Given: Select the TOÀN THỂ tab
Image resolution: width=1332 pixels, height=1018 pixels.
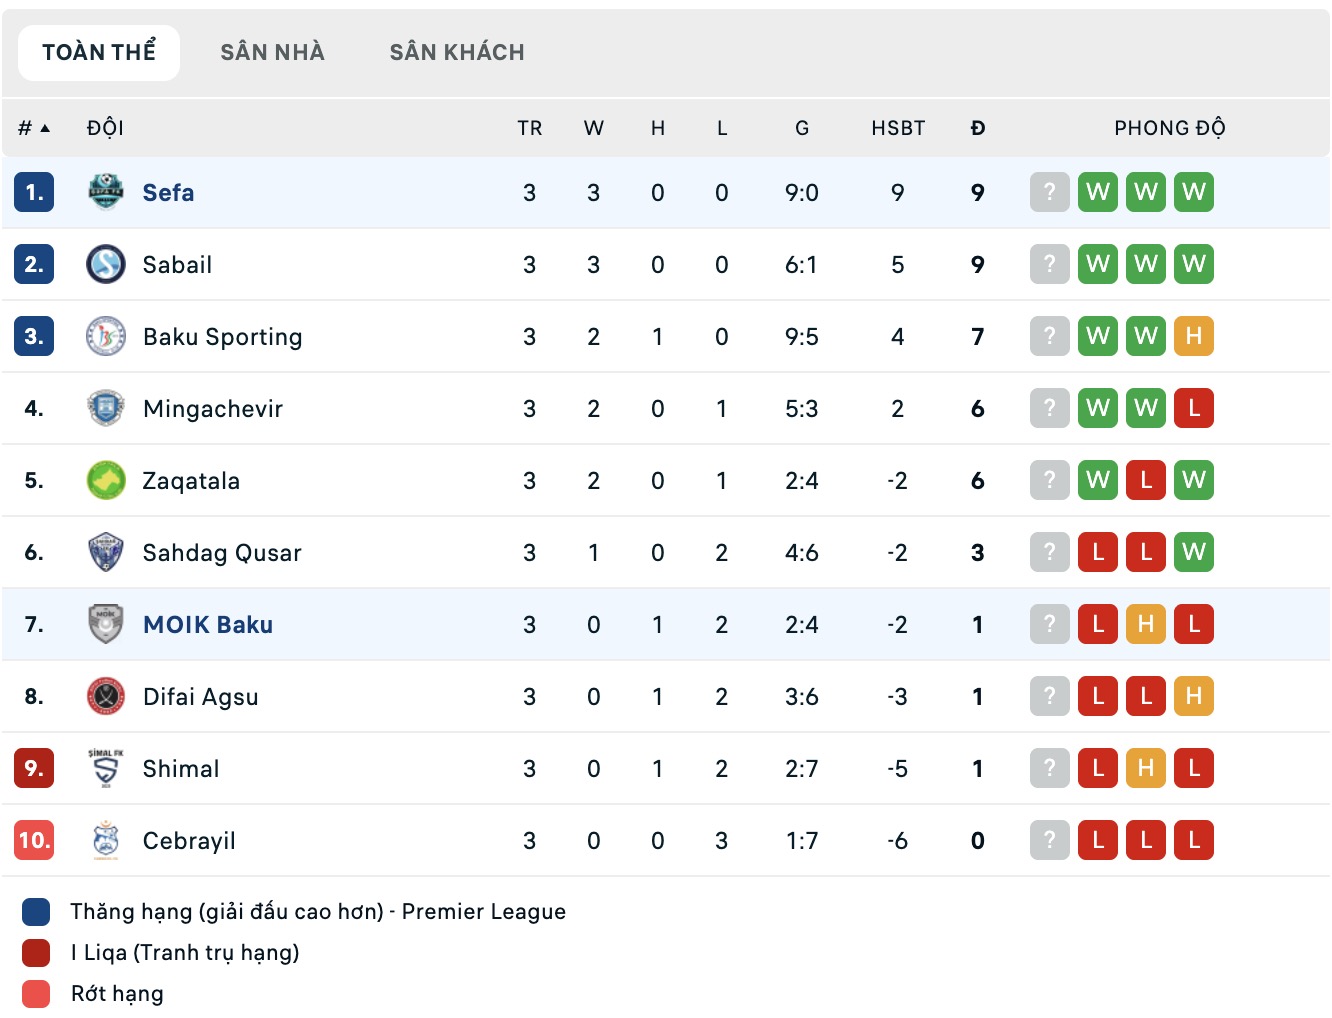Looking at the screenshot, I should pos(99,52).
